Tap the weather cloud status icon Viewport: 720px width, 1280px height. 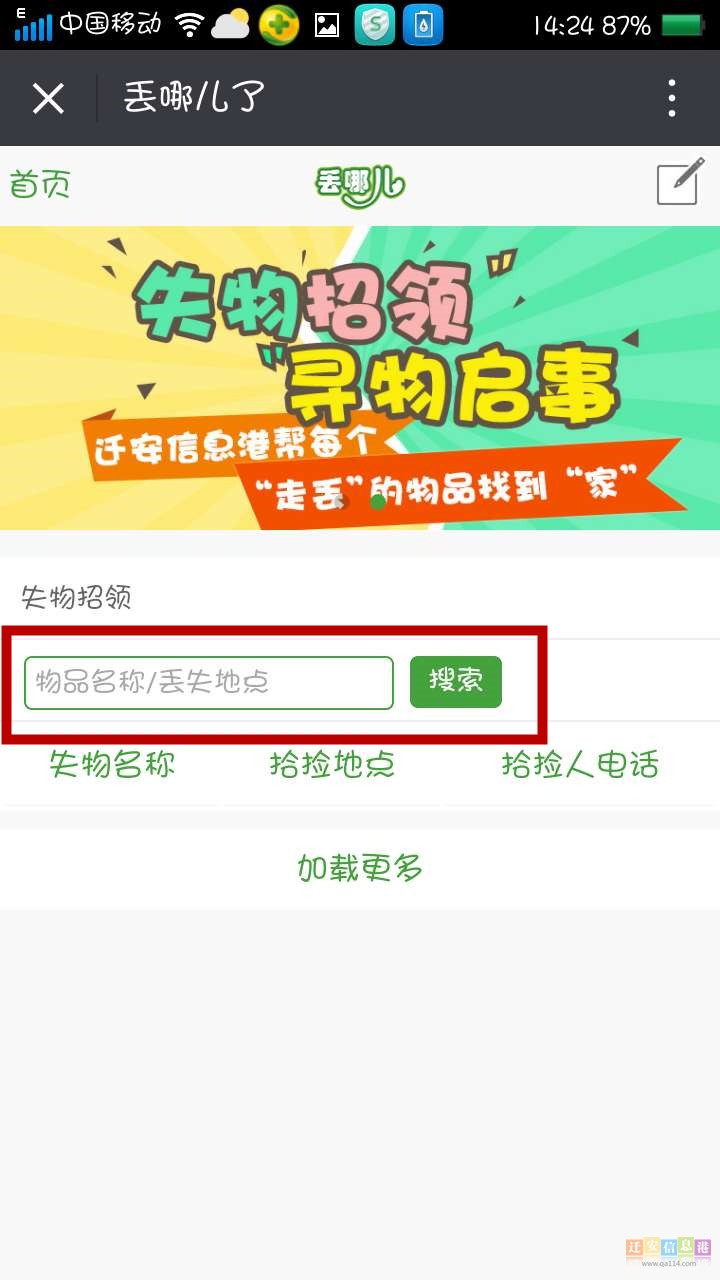pyautogui.click(x=230, y=24)
